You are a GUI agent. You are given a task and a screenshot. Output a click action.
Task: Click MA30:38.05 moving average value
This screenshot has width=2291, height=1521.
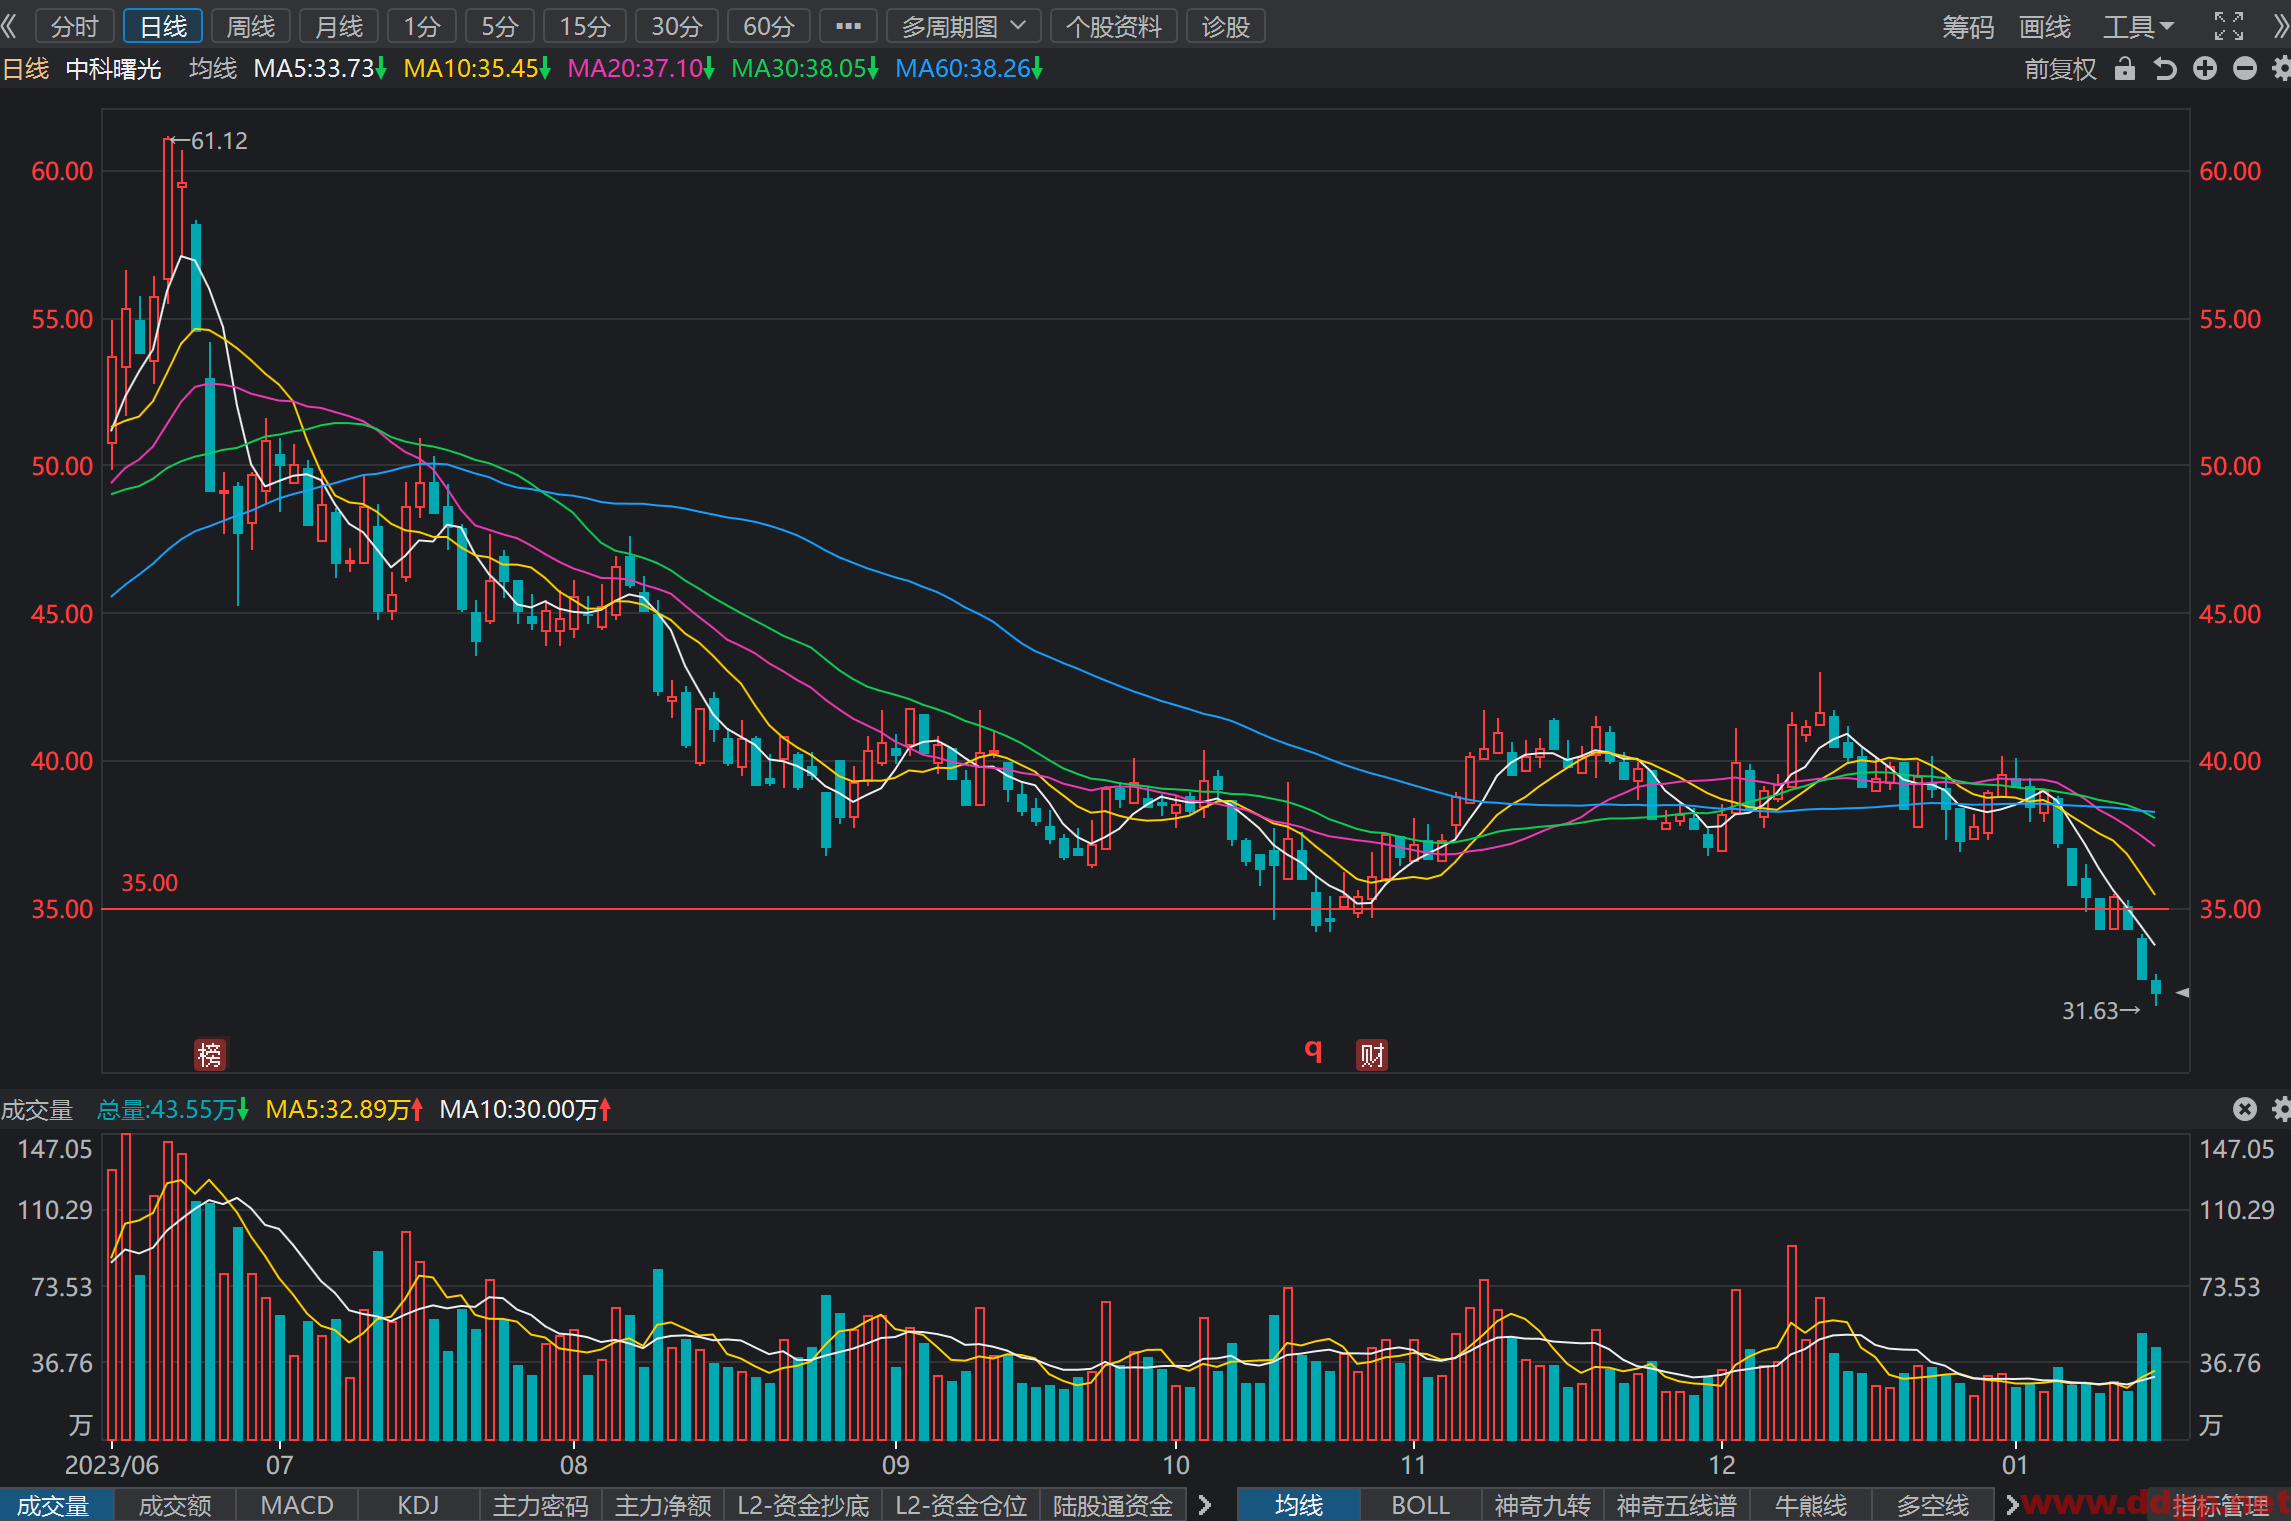coord(805,69)
